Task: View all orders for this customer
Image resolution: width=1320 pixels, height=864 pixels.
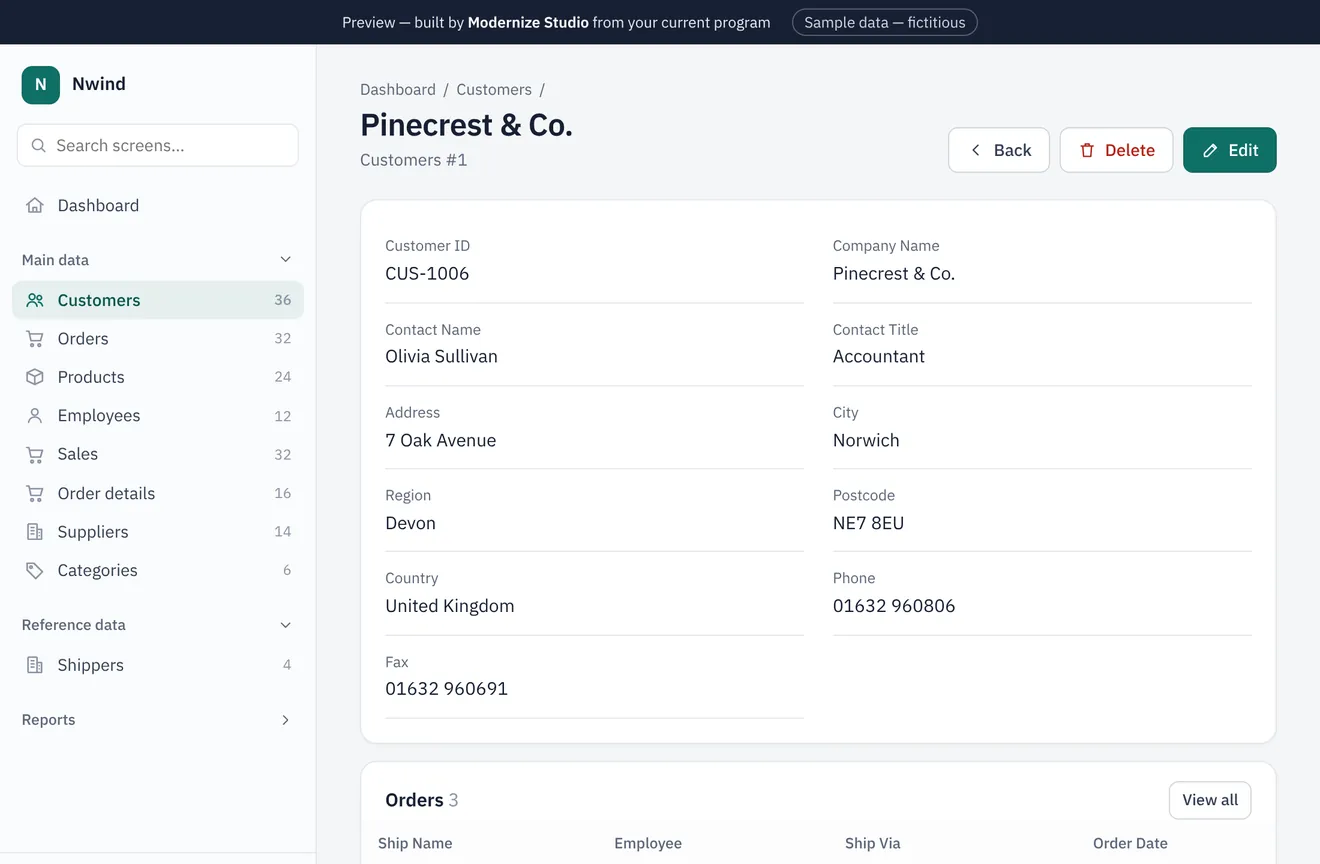Action: [x=1210, y=800]
